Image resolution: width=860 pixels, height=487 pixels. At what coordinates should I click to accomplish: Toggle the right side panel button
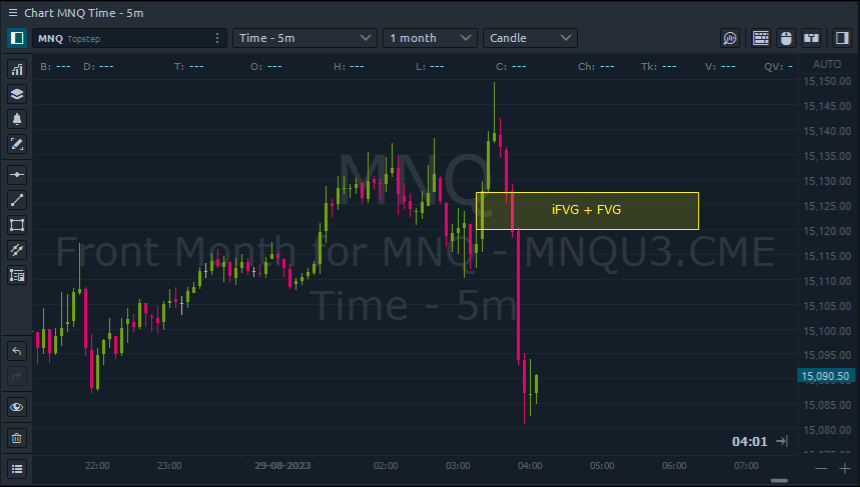(842, 38)
